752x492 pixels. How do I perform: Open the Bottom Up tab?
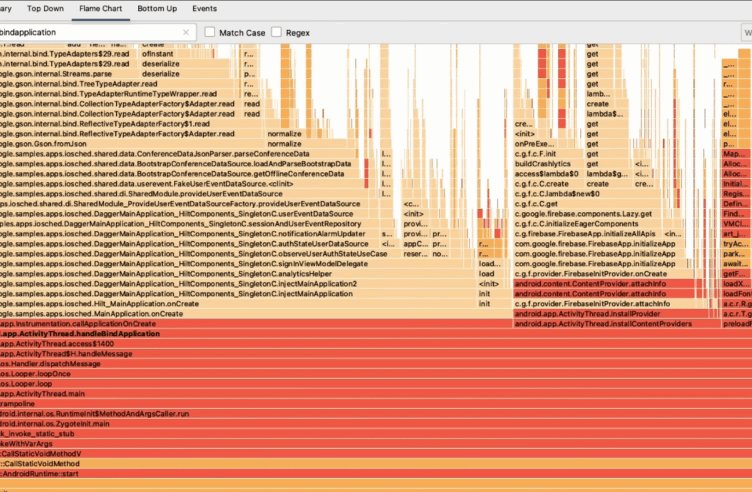[x=157, y=9]
